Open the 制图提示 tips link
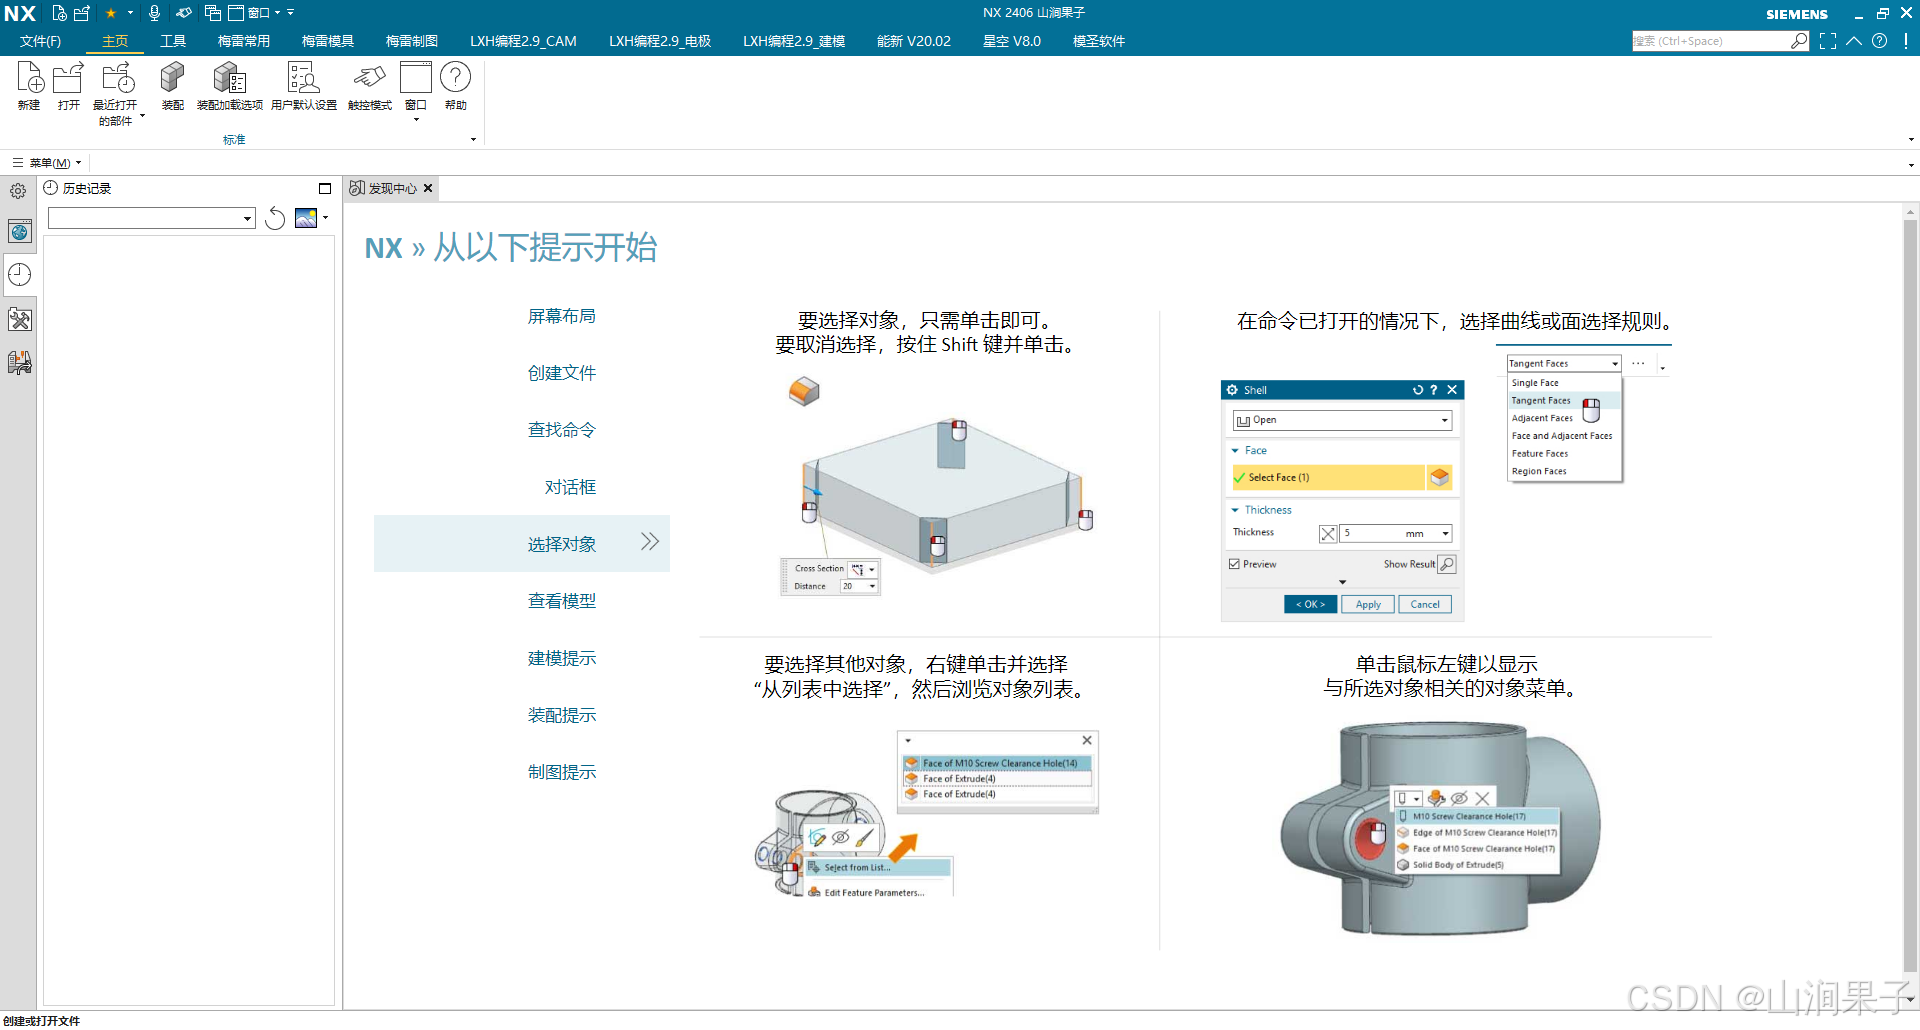 (562, 772)
